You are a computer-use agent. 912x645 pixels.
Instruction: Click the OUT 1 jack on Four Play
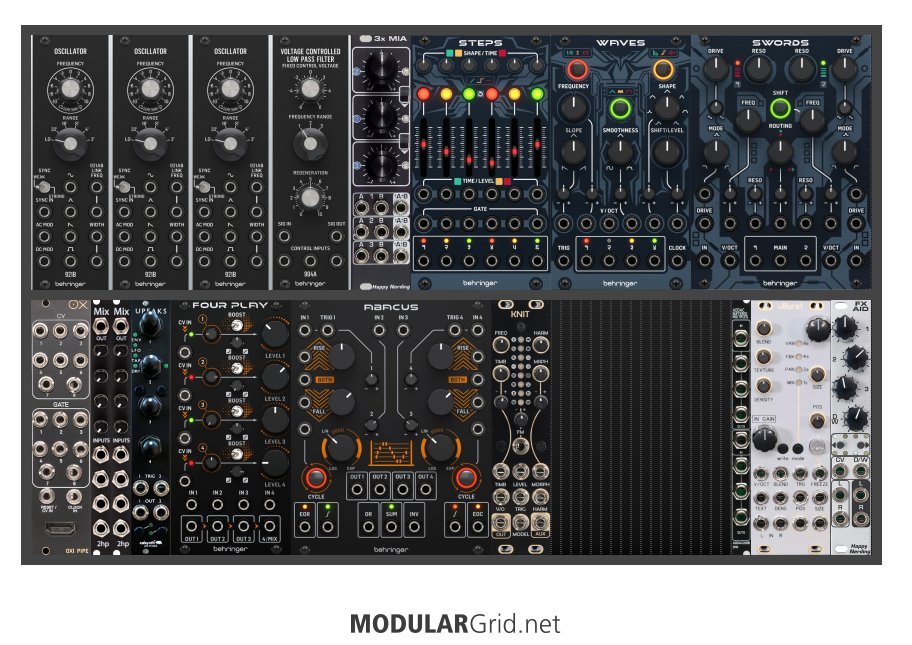point(191,527)
